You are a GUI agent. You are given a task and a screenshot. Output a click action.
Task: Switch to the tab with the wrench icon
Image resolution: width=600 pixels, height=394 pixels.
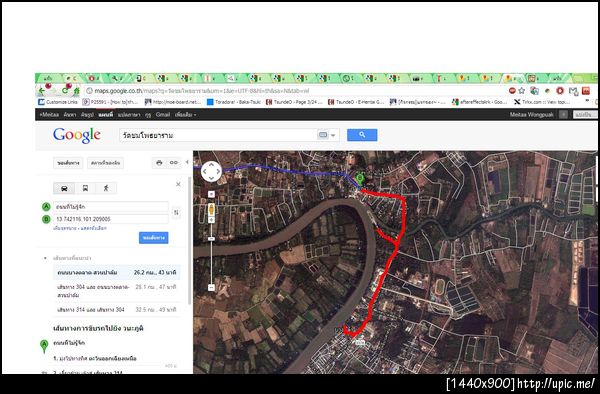(117, 78)
